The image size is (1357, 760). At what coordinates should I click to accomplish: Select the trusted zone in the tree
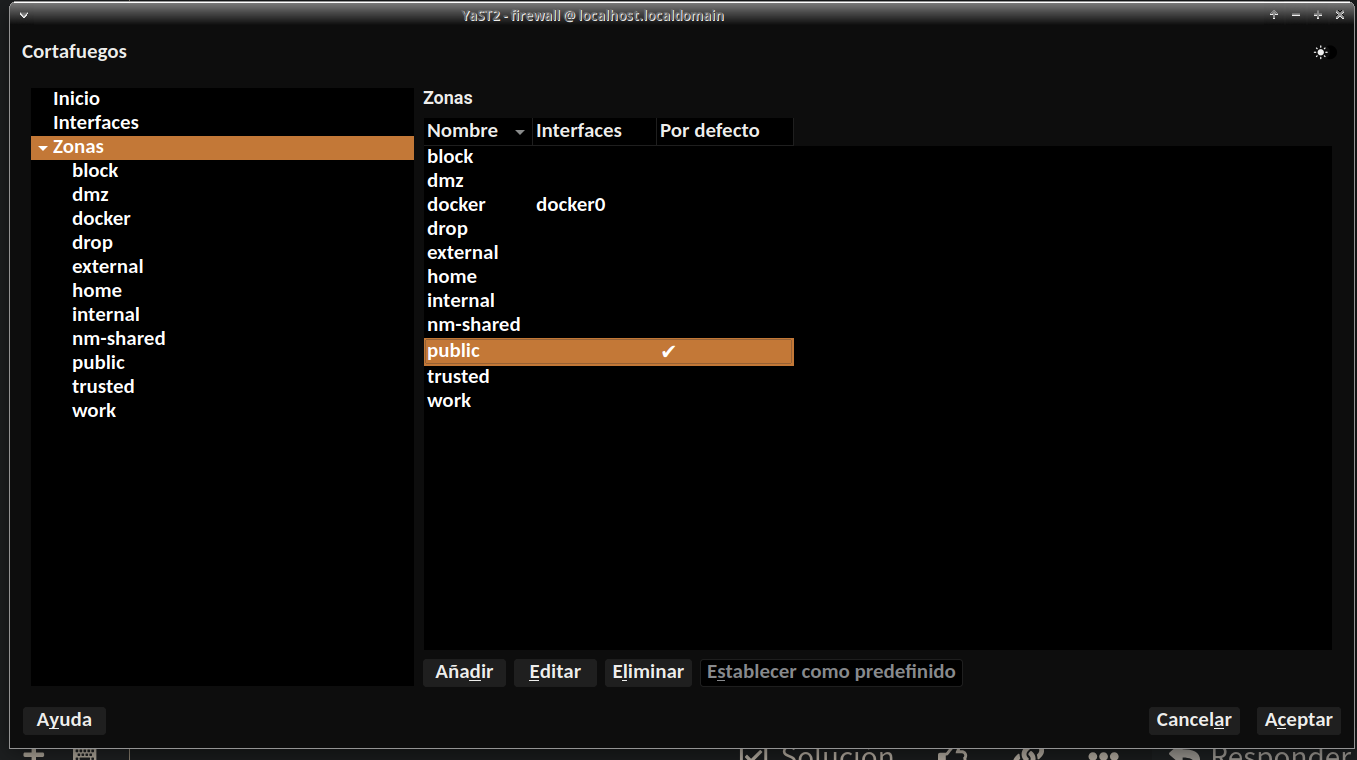103,387
